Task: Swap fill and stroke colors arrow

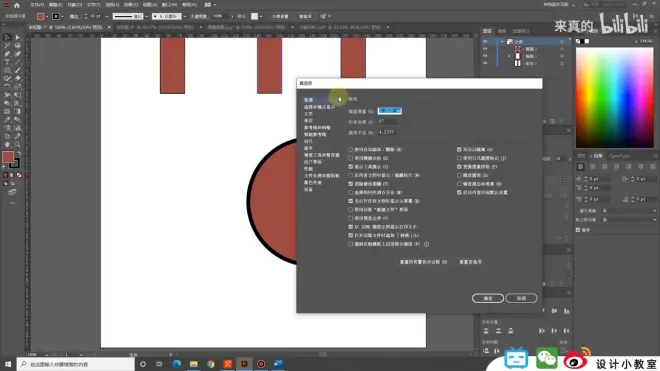Action: [18, 153]
